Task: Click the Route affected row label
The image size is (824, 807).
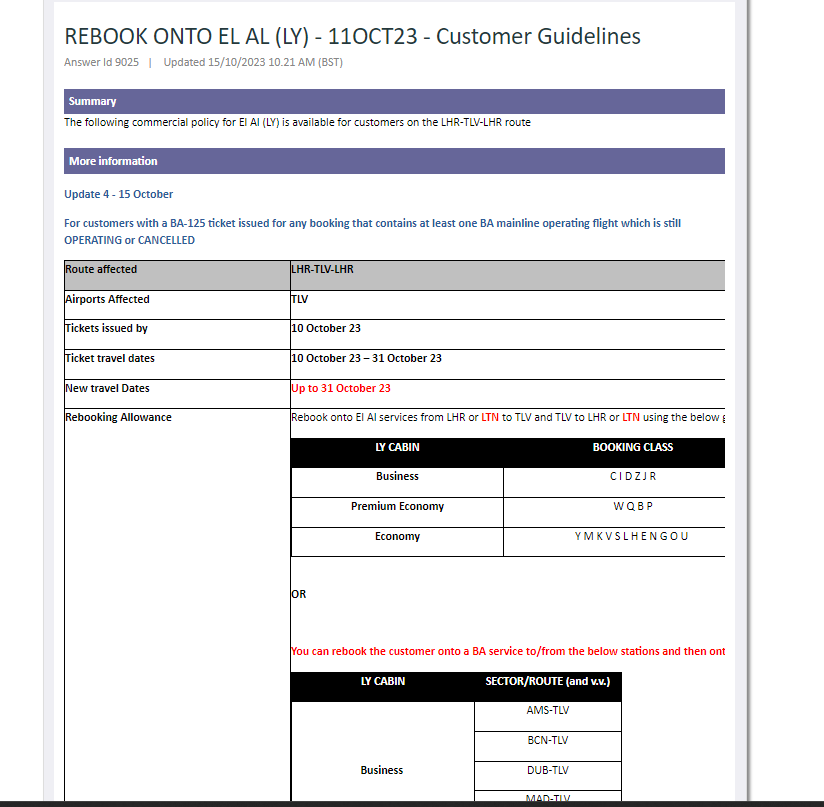Action: 101,269
